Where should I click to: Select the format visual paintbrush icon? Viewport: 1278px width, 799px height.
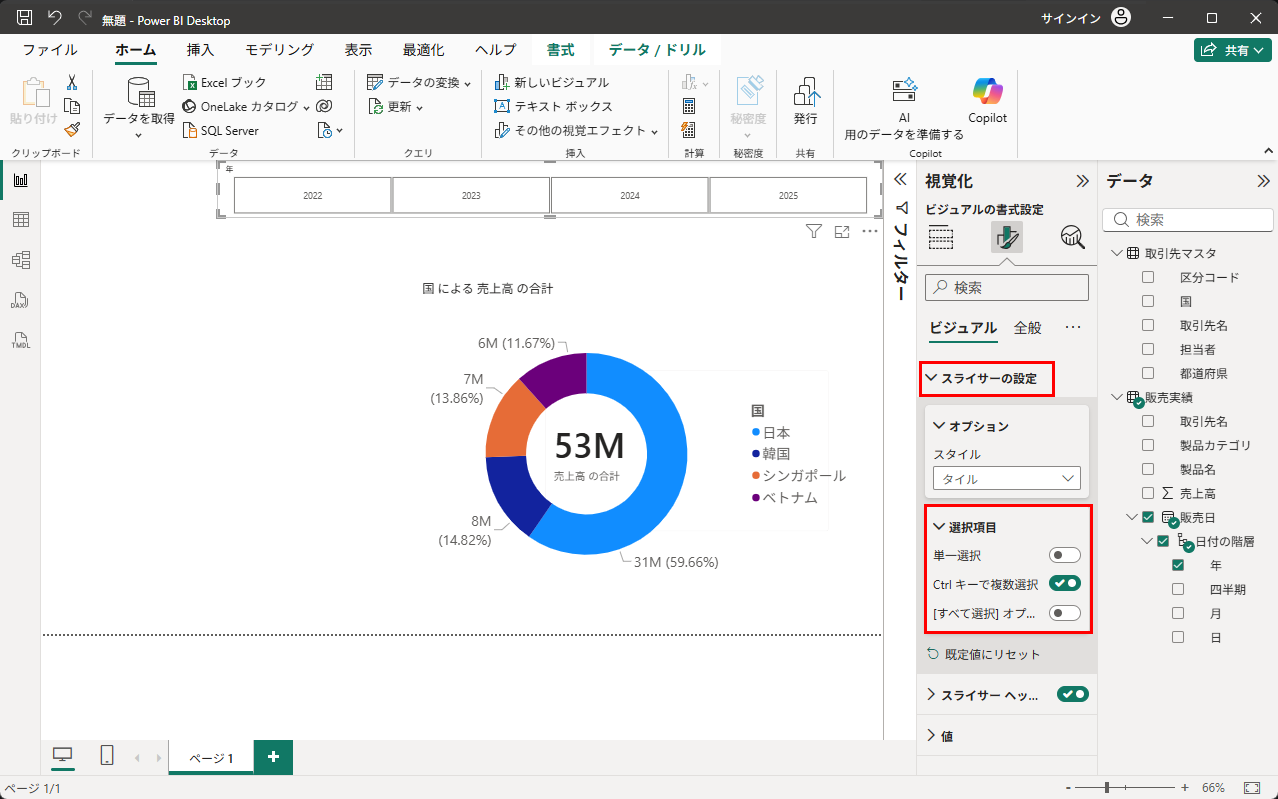(x=1007, y=237)
